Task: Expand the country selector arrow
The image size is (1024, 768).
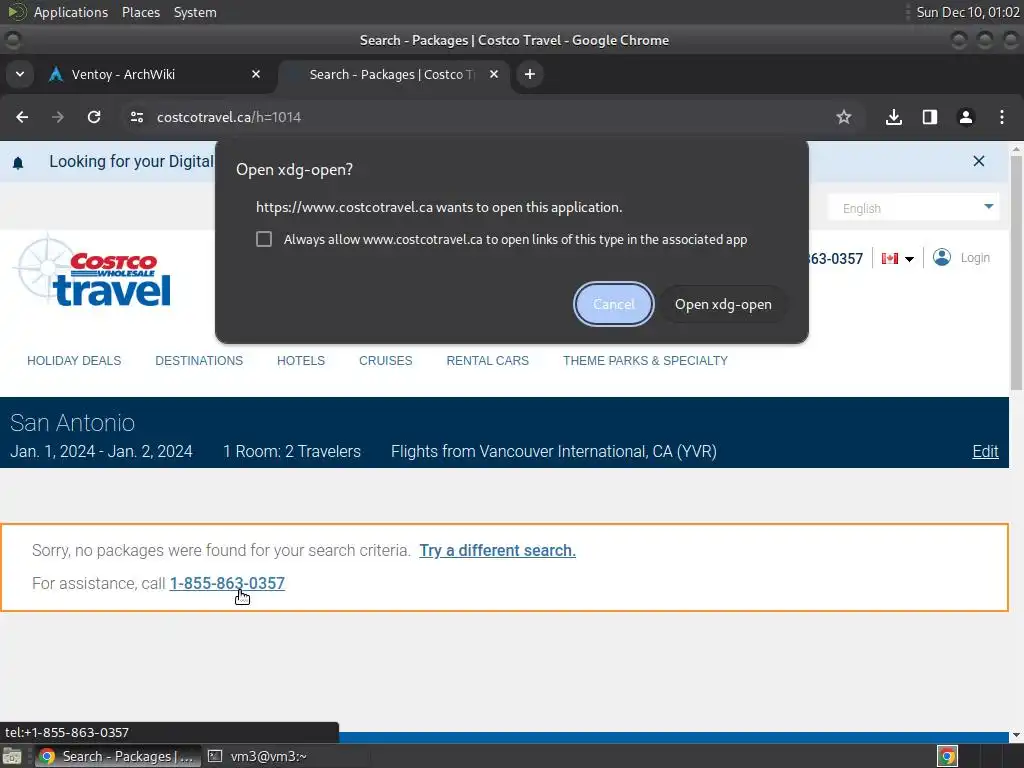Action: (x=909, y=259)
